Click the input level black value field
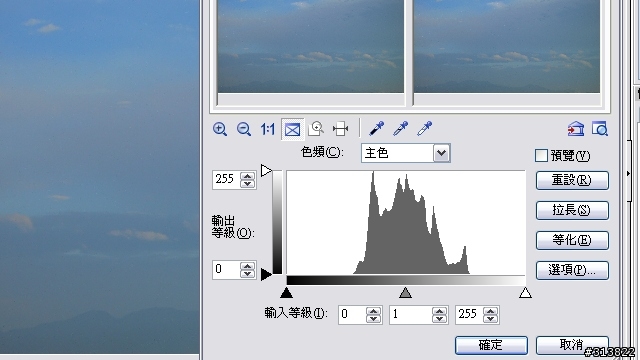Image resolution: width=640 pixels, height=360 pixels. [x=352, y=315]
